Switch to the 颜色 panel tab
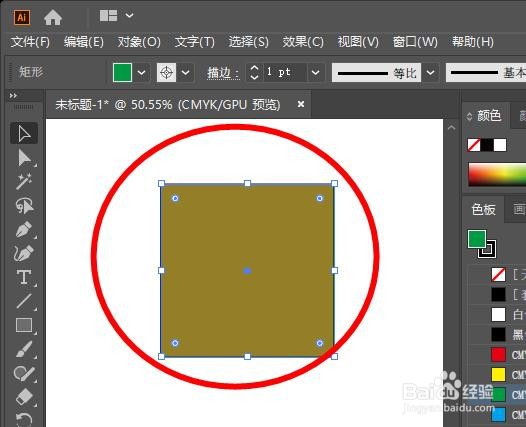This screenshot has height=427, width=526. (489, 116)
